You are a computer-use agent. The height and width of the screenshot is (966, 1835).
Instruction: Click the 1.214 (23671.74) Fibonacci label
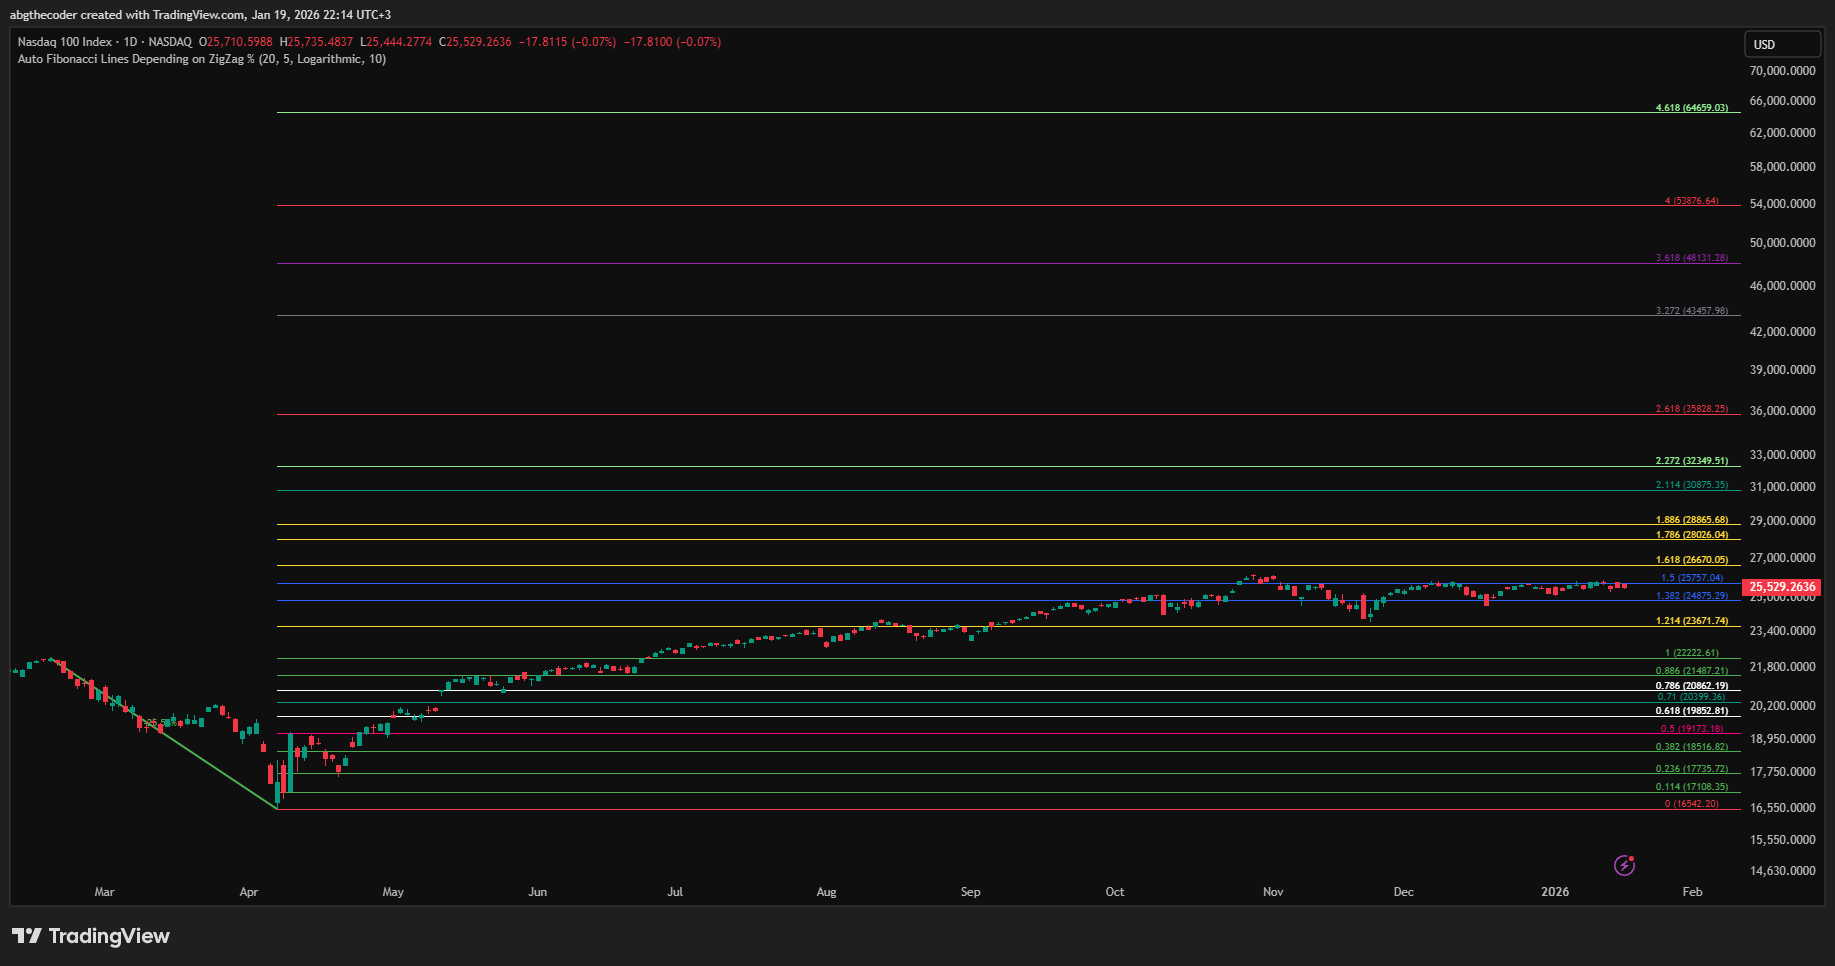pos(1691,621)
